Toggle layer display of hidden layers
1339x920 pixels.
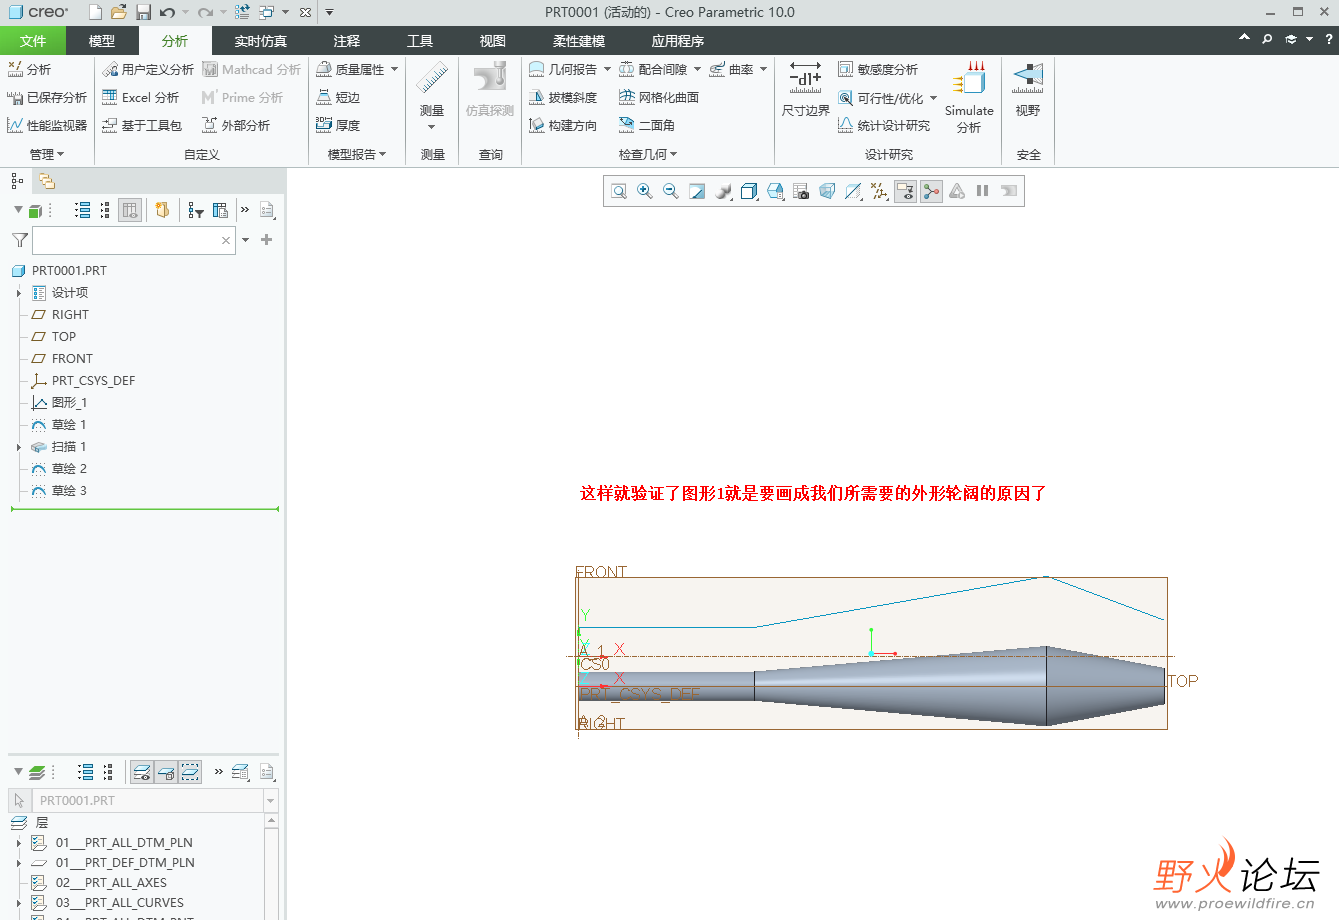tap(142, 772)
